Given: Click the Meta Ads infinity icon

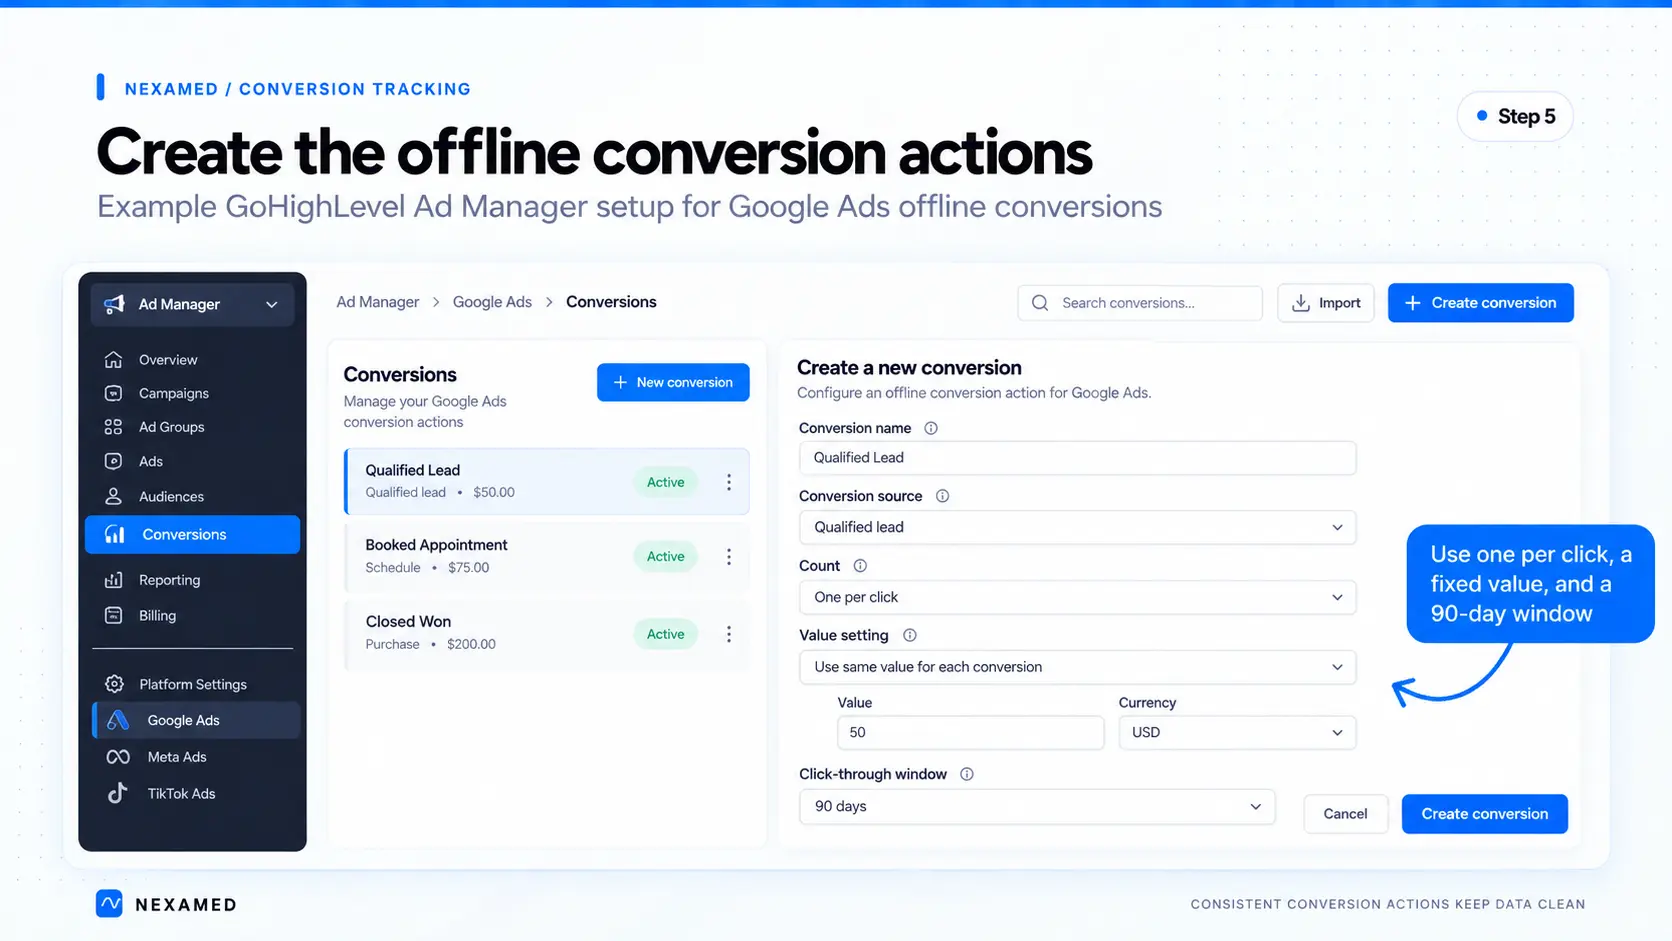Looking at the screenshot, I should coord(118,757).
